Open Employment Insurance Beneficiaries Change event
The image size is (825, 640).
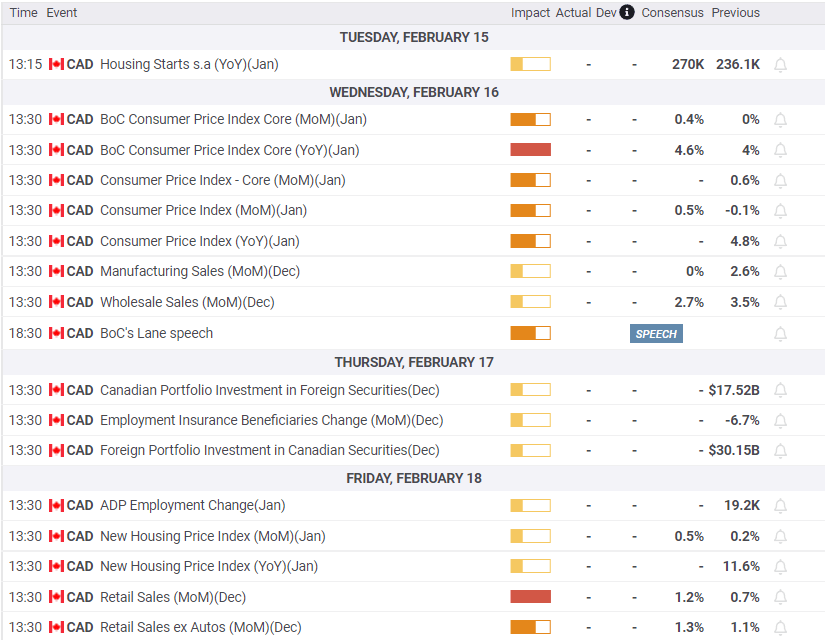271,420
